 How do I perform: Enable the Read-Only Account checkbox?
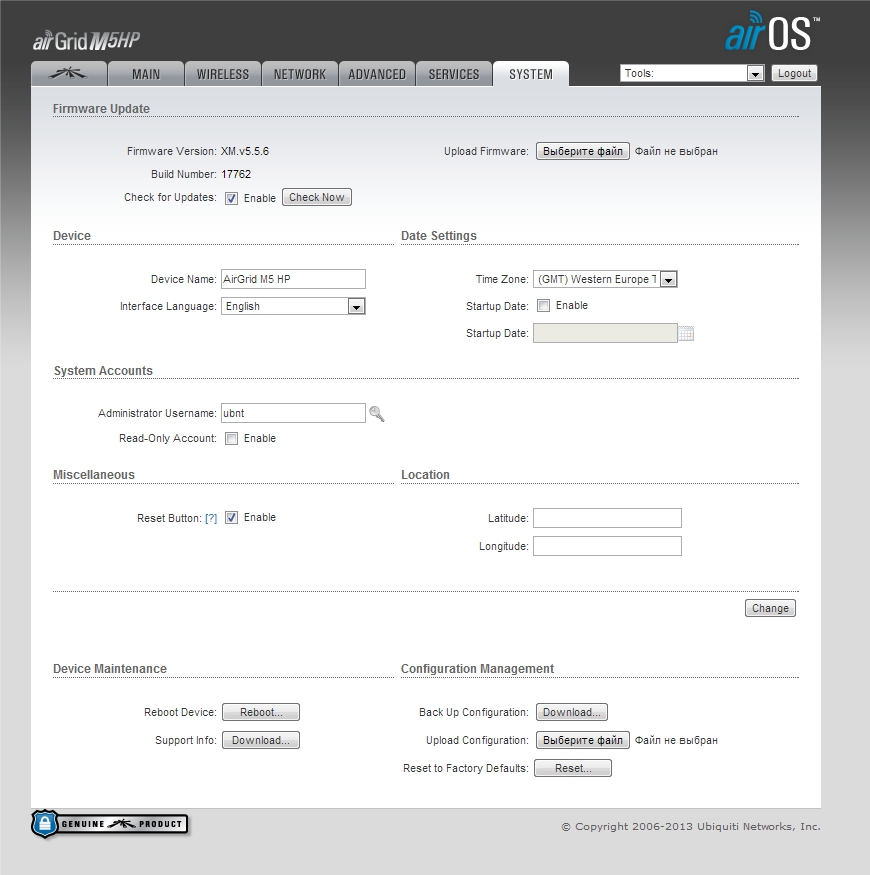coord(231,438)
